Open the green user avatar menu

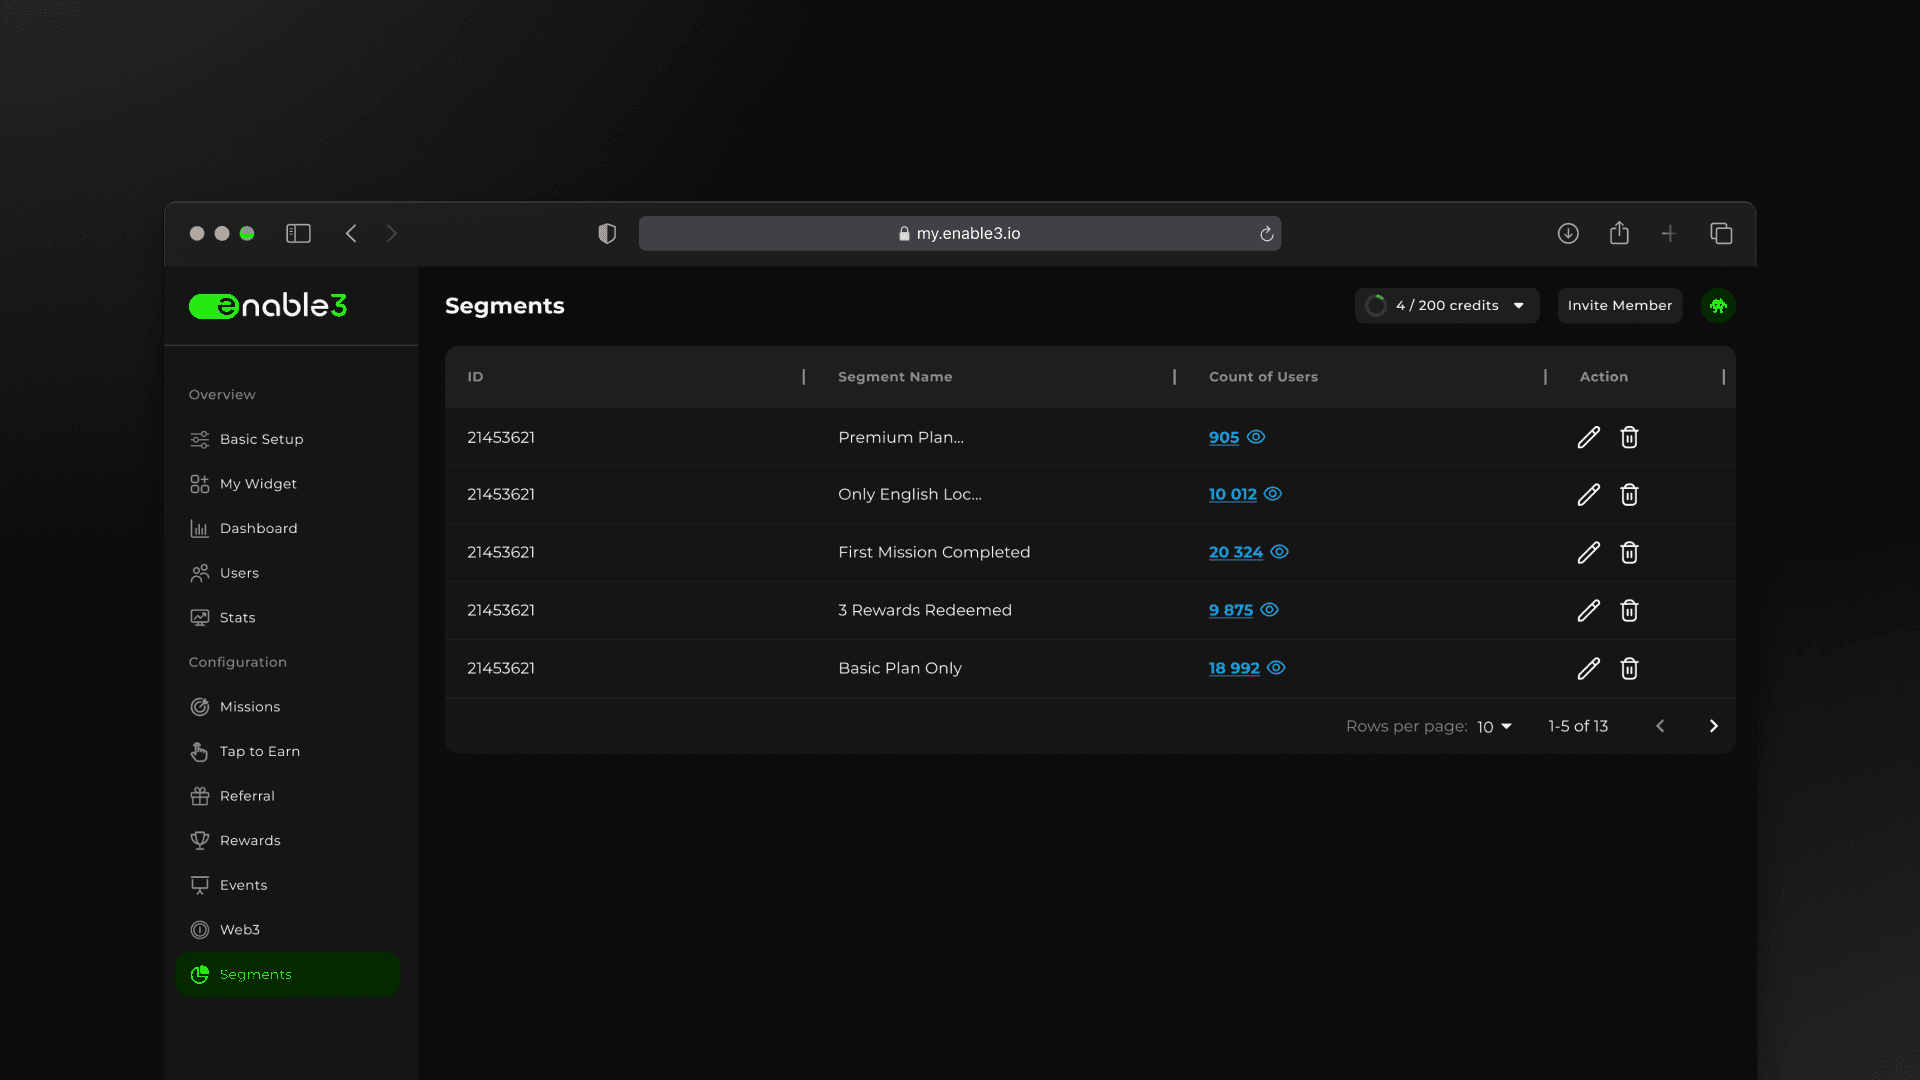pos(1718,306)
